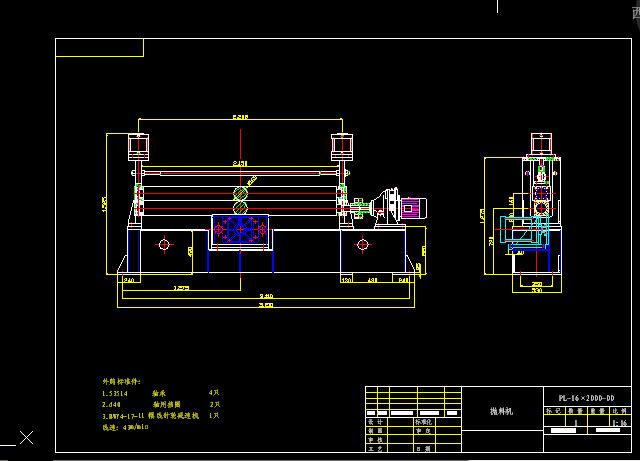The image size is (640, 461).
Task: Select note text "3.BW74-17-11"
Action: [123, 416]
